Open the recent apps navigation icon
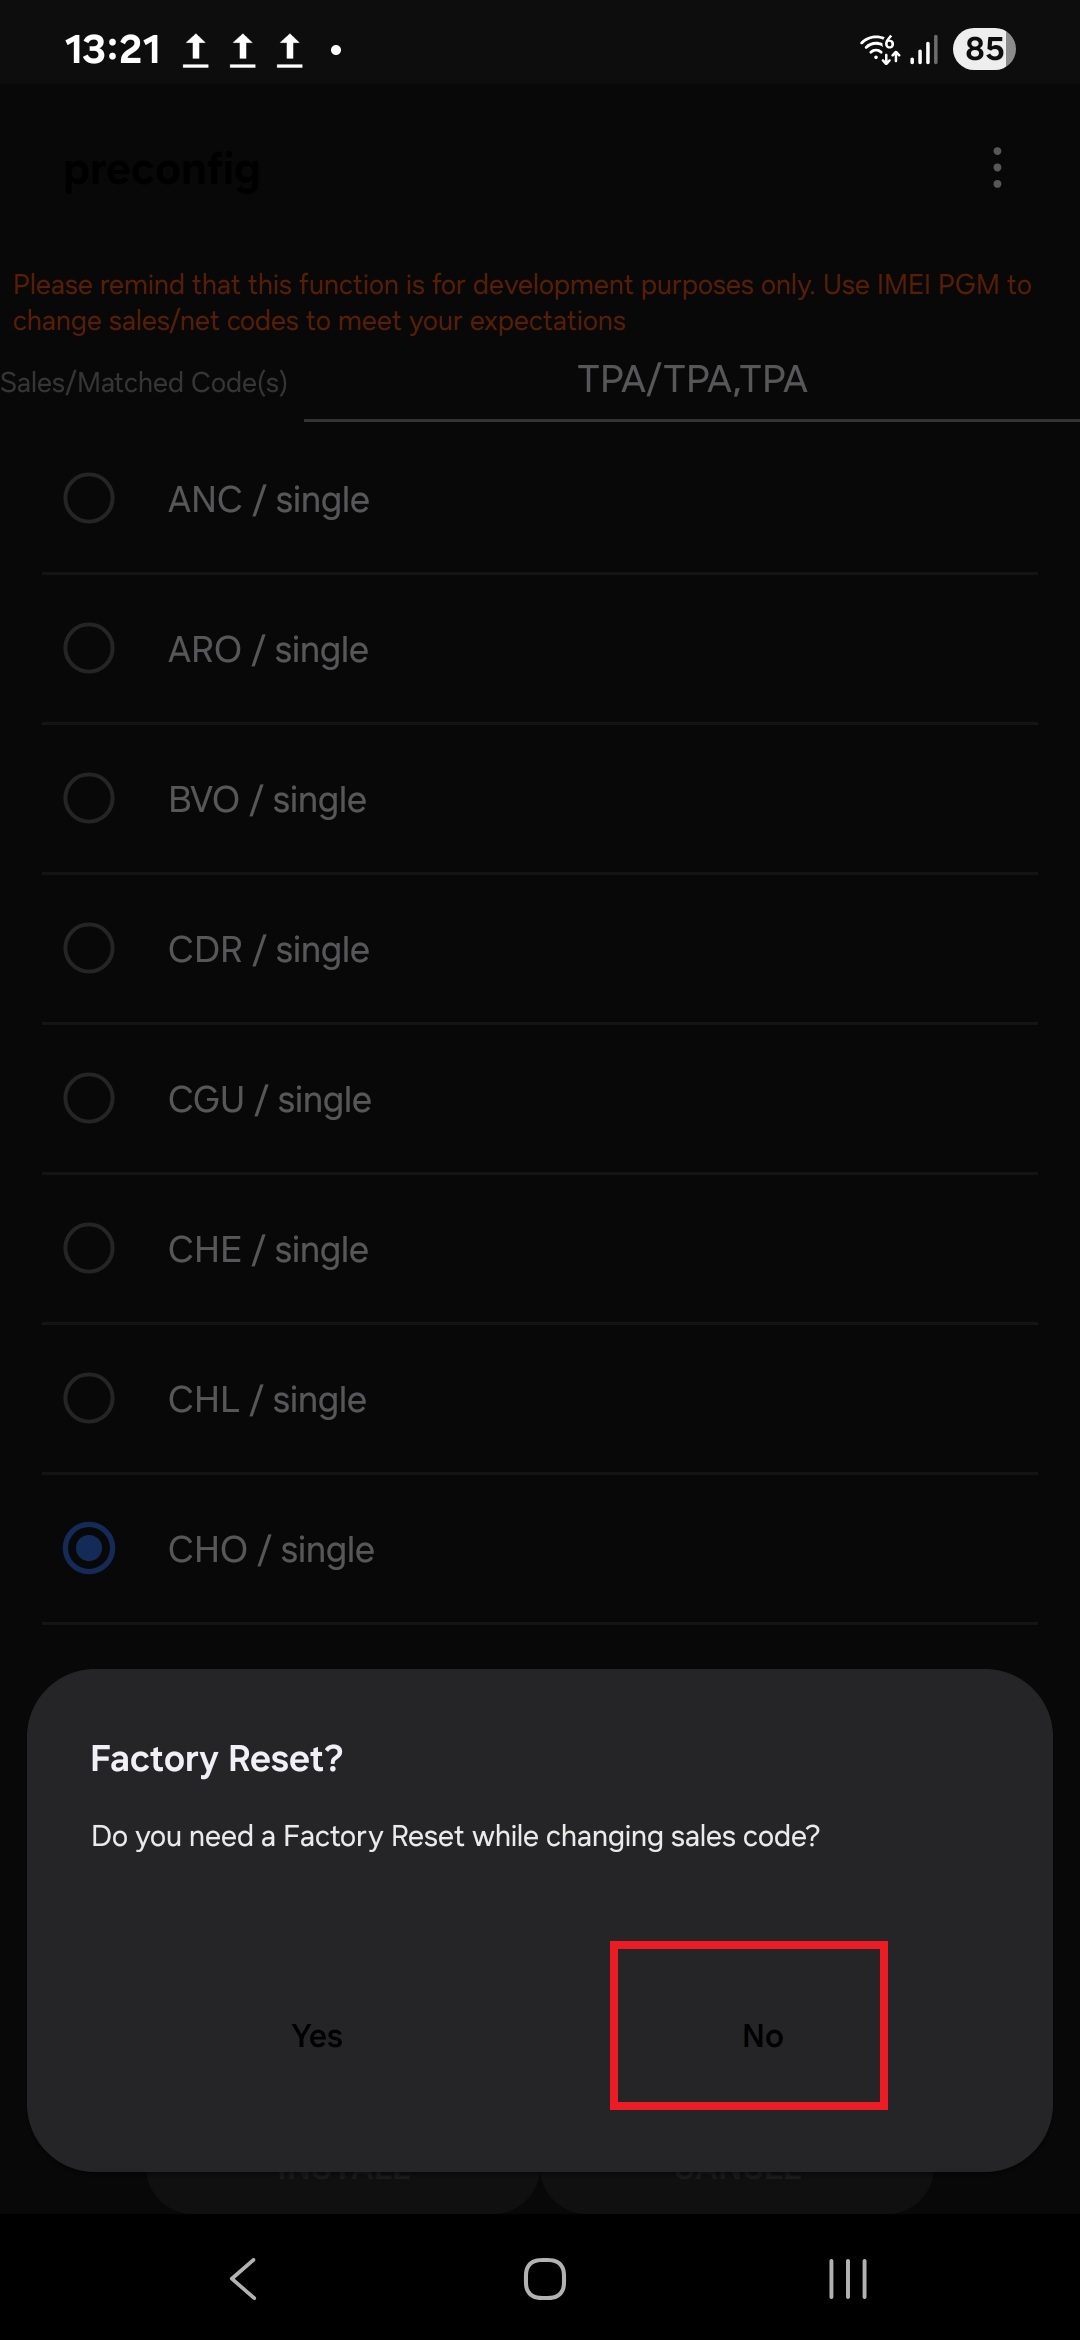 [847, 2279]
